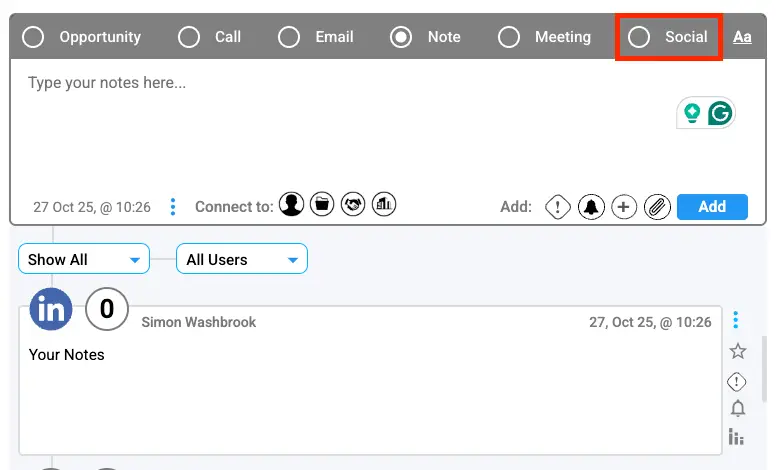Click the LinkedIn icon on the note
Image resolution: width=776 pixels, height=470 pixels.
pyautogui.click(x=51, y=310)
